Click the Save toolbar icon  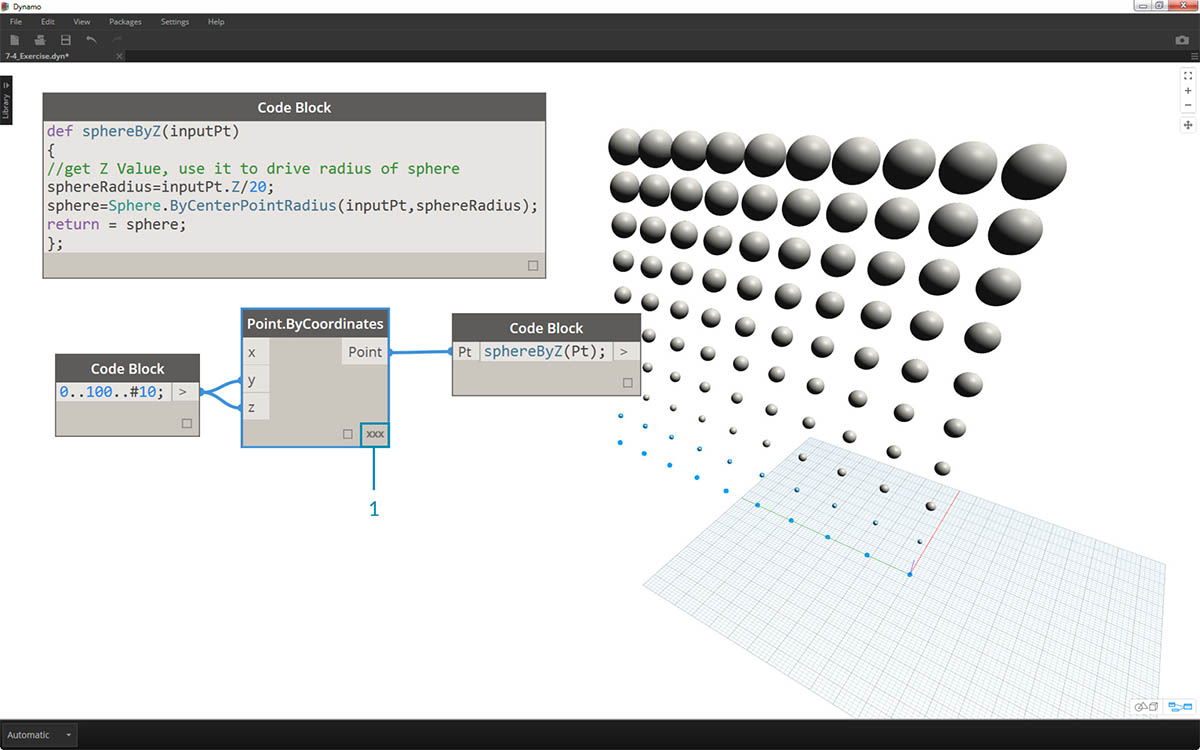[x=66, y=40]
